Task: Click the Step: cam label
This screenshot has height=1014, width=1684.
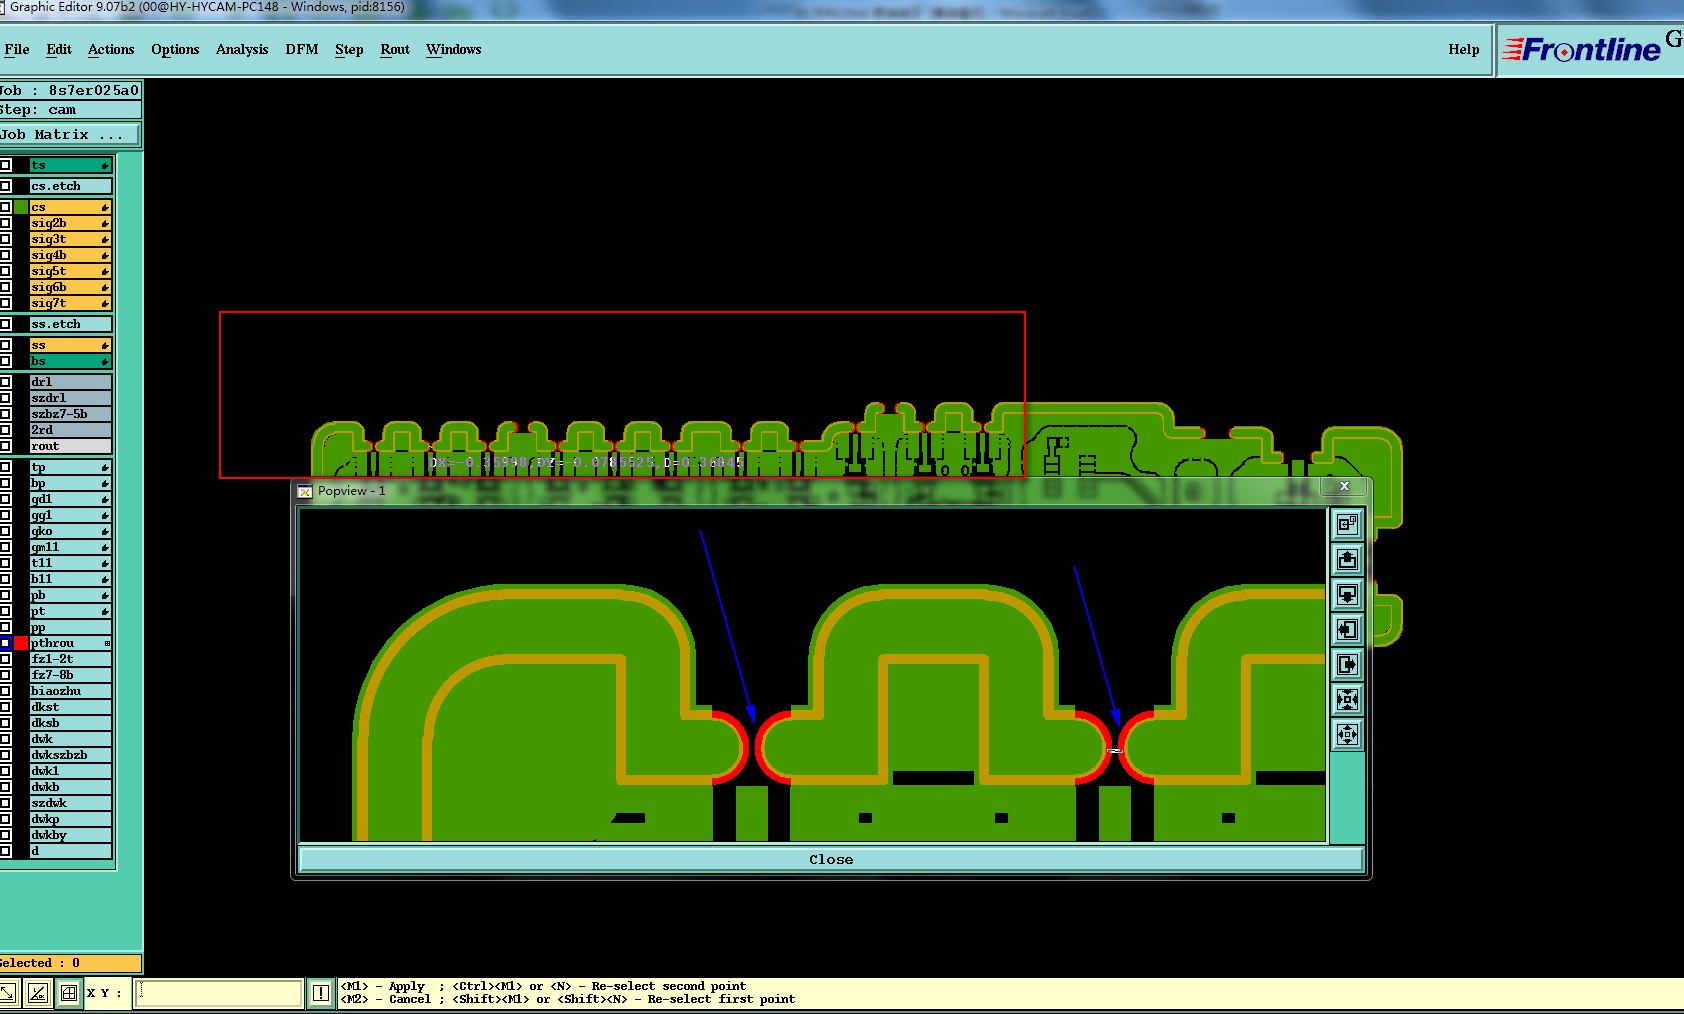Action: (x=70, y=110)
